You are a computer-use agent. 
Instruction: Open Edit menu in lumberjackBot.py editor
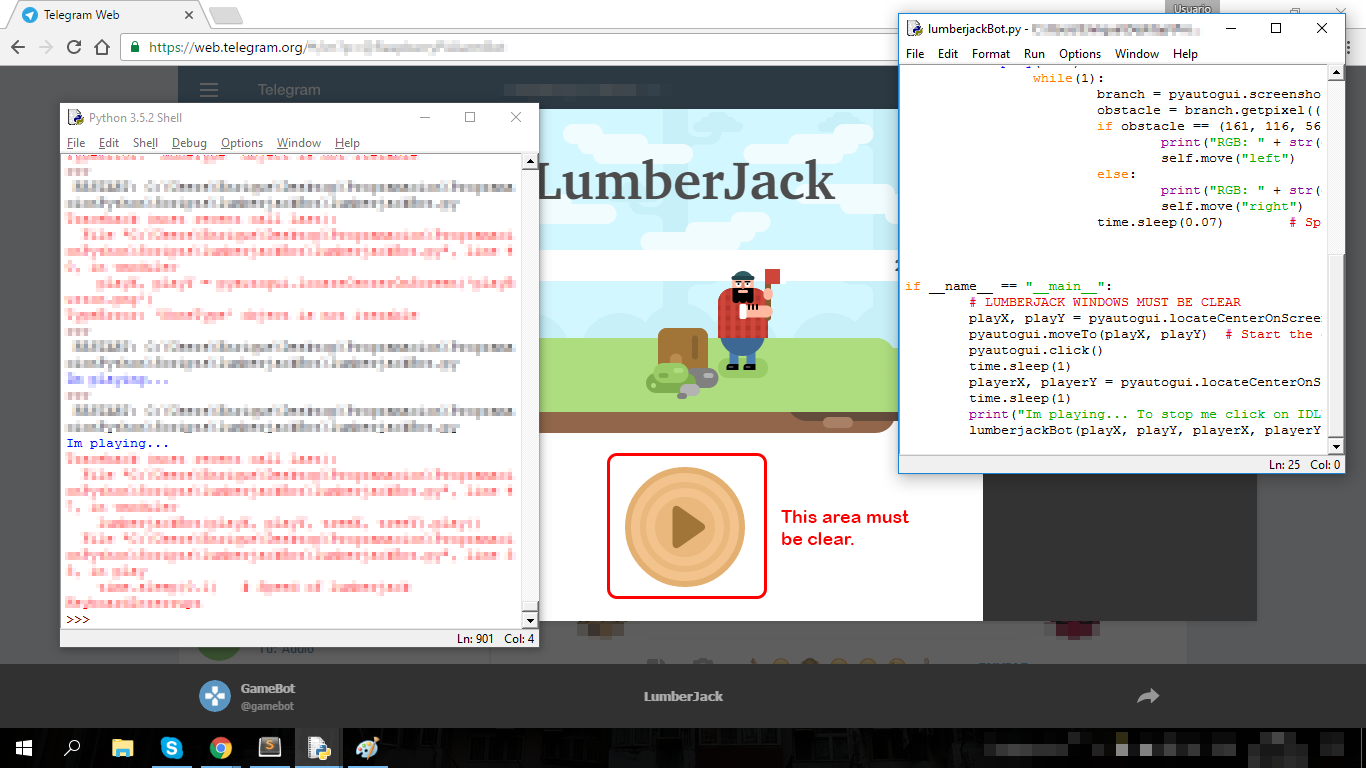948,54
